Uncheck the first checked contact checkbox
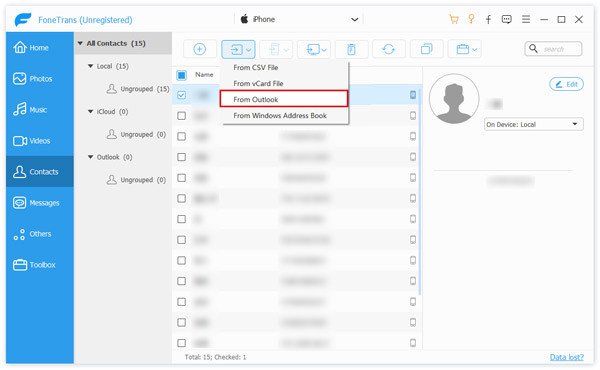 [x=181, y=95]
